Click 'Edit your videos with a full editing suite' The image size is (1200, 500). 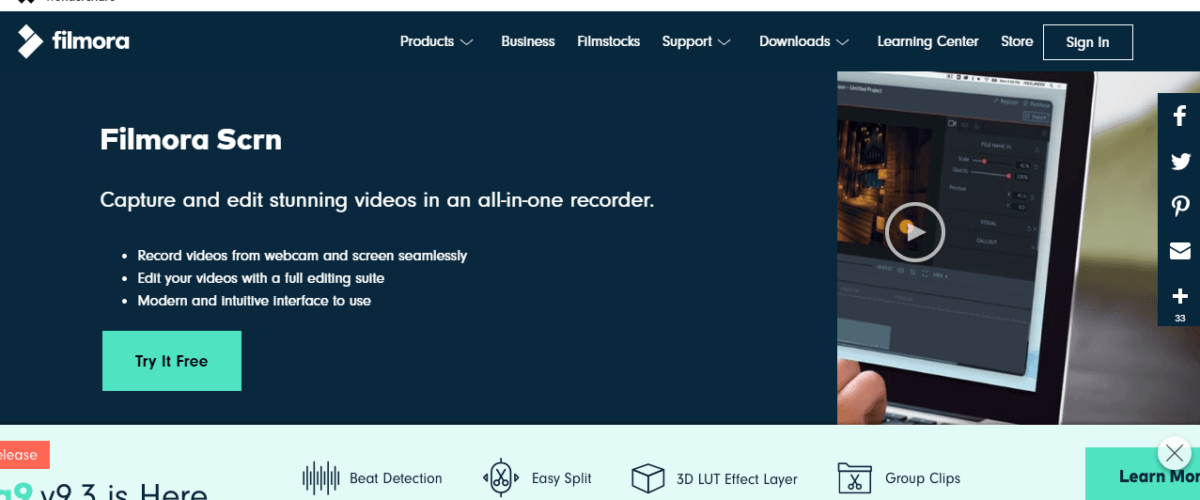[261, 278]
